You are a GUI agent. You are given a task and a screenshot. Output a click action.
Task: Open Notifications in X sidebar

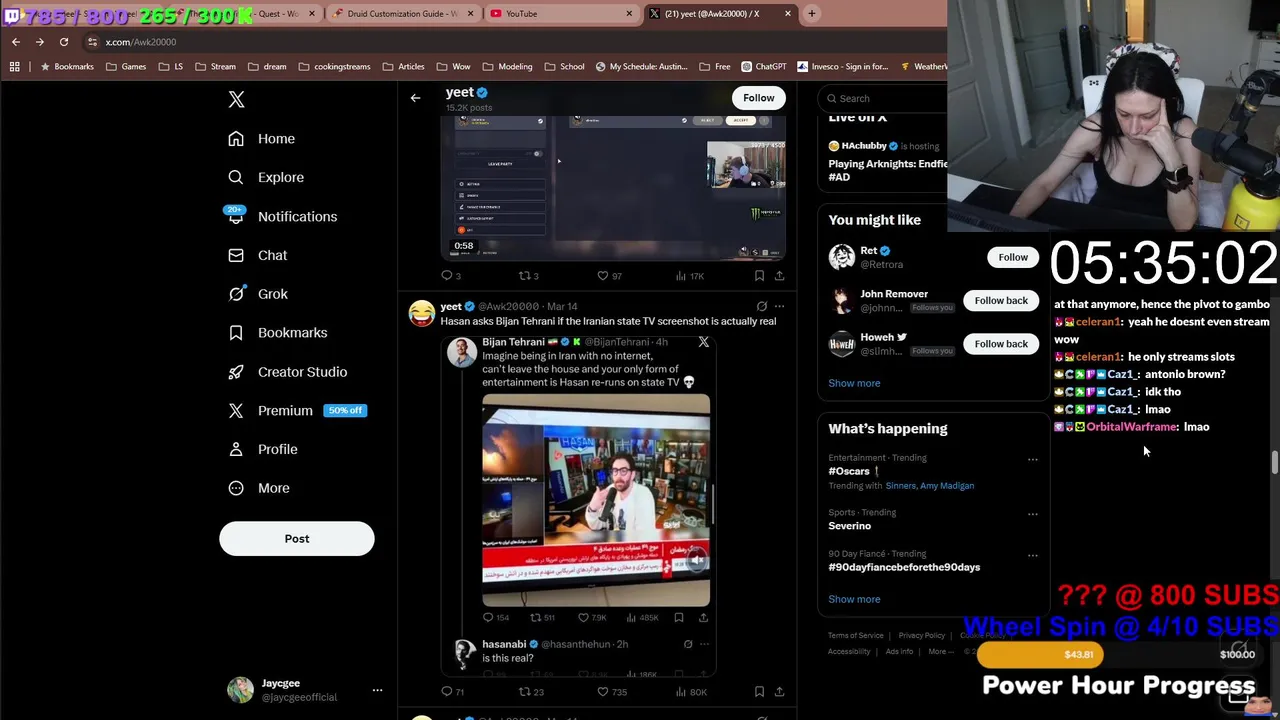pos(282,216)
